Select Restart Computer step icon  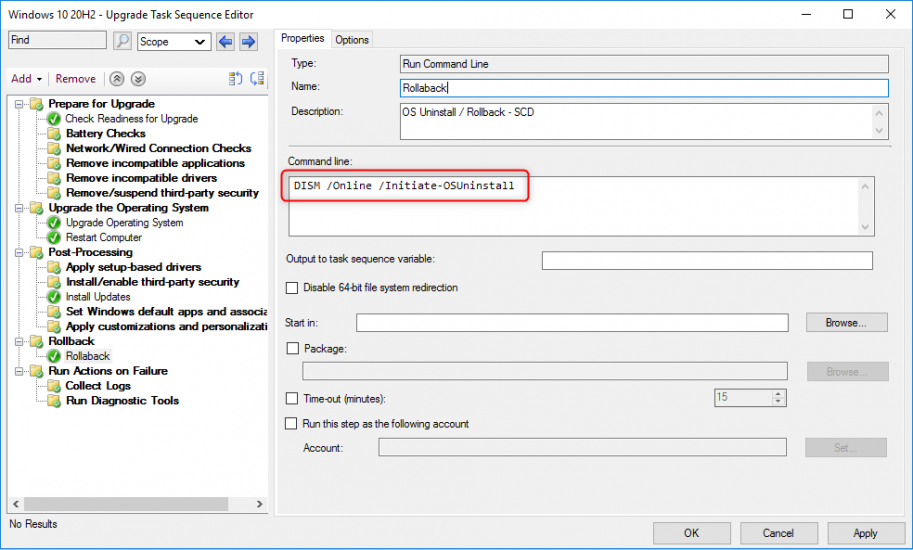point(54,237)
